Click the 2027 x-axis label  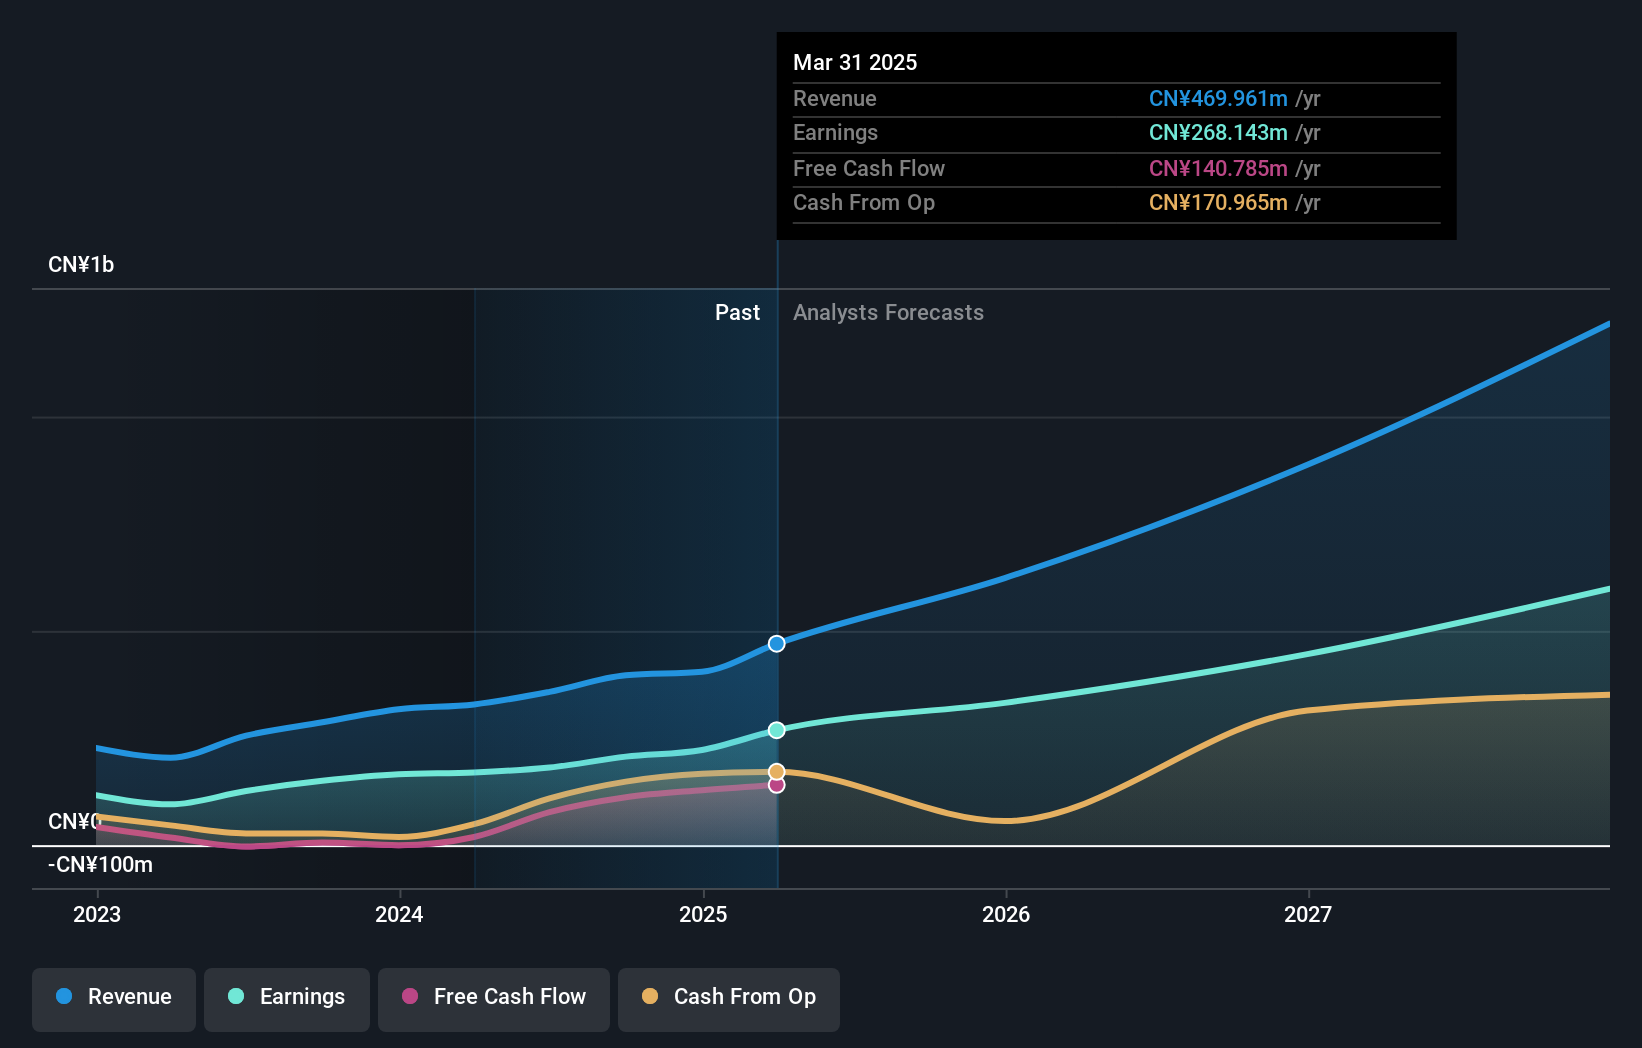click(x=1308, y=915)
